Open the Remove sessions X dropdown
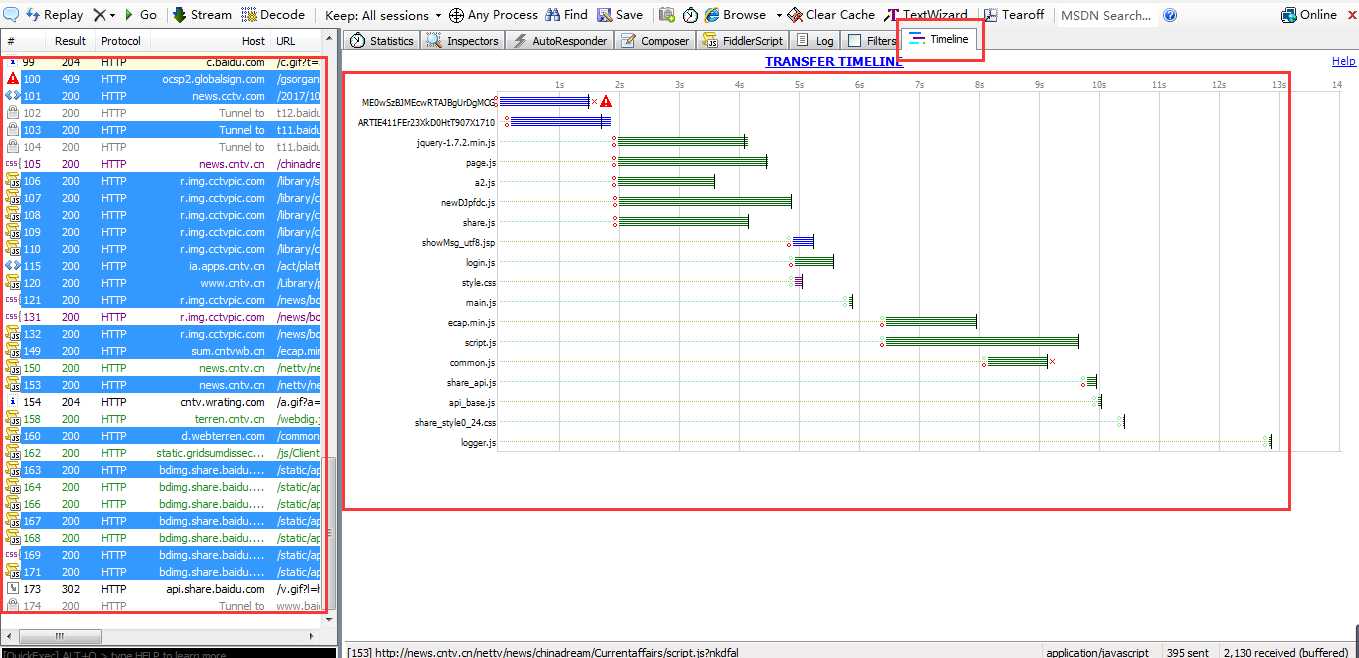1359x658 pixels. (x=104, y=15)
